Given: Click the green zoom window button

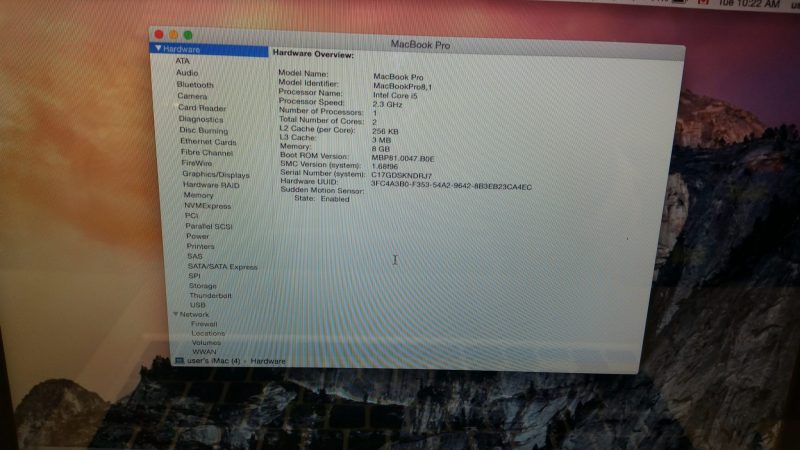Looking at the screenshot, I should (187, 35).
